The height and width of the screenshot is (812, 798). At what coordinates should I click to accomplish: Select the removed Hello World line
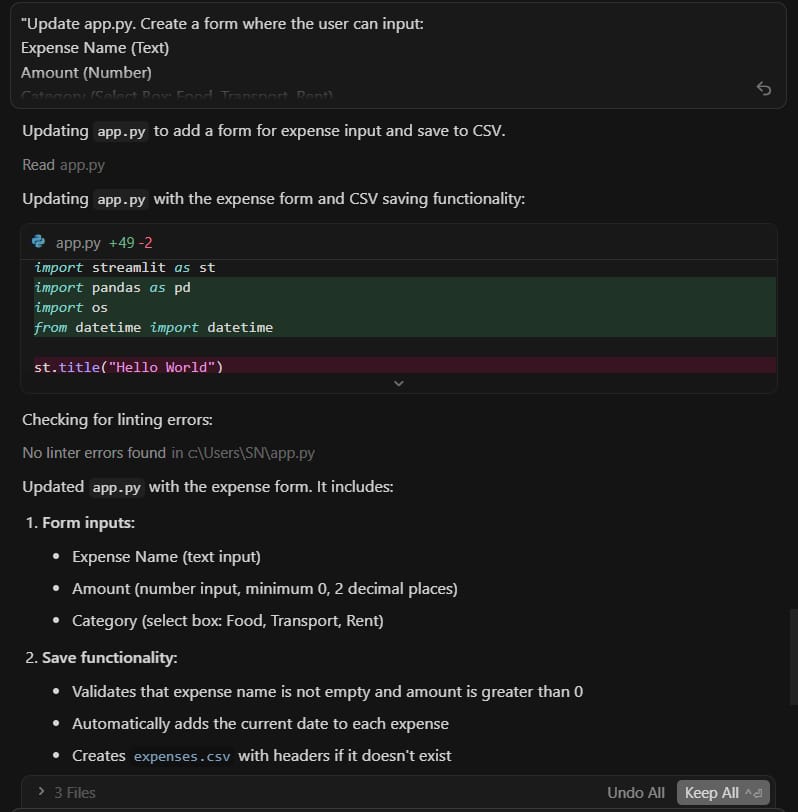coord(131,366)
